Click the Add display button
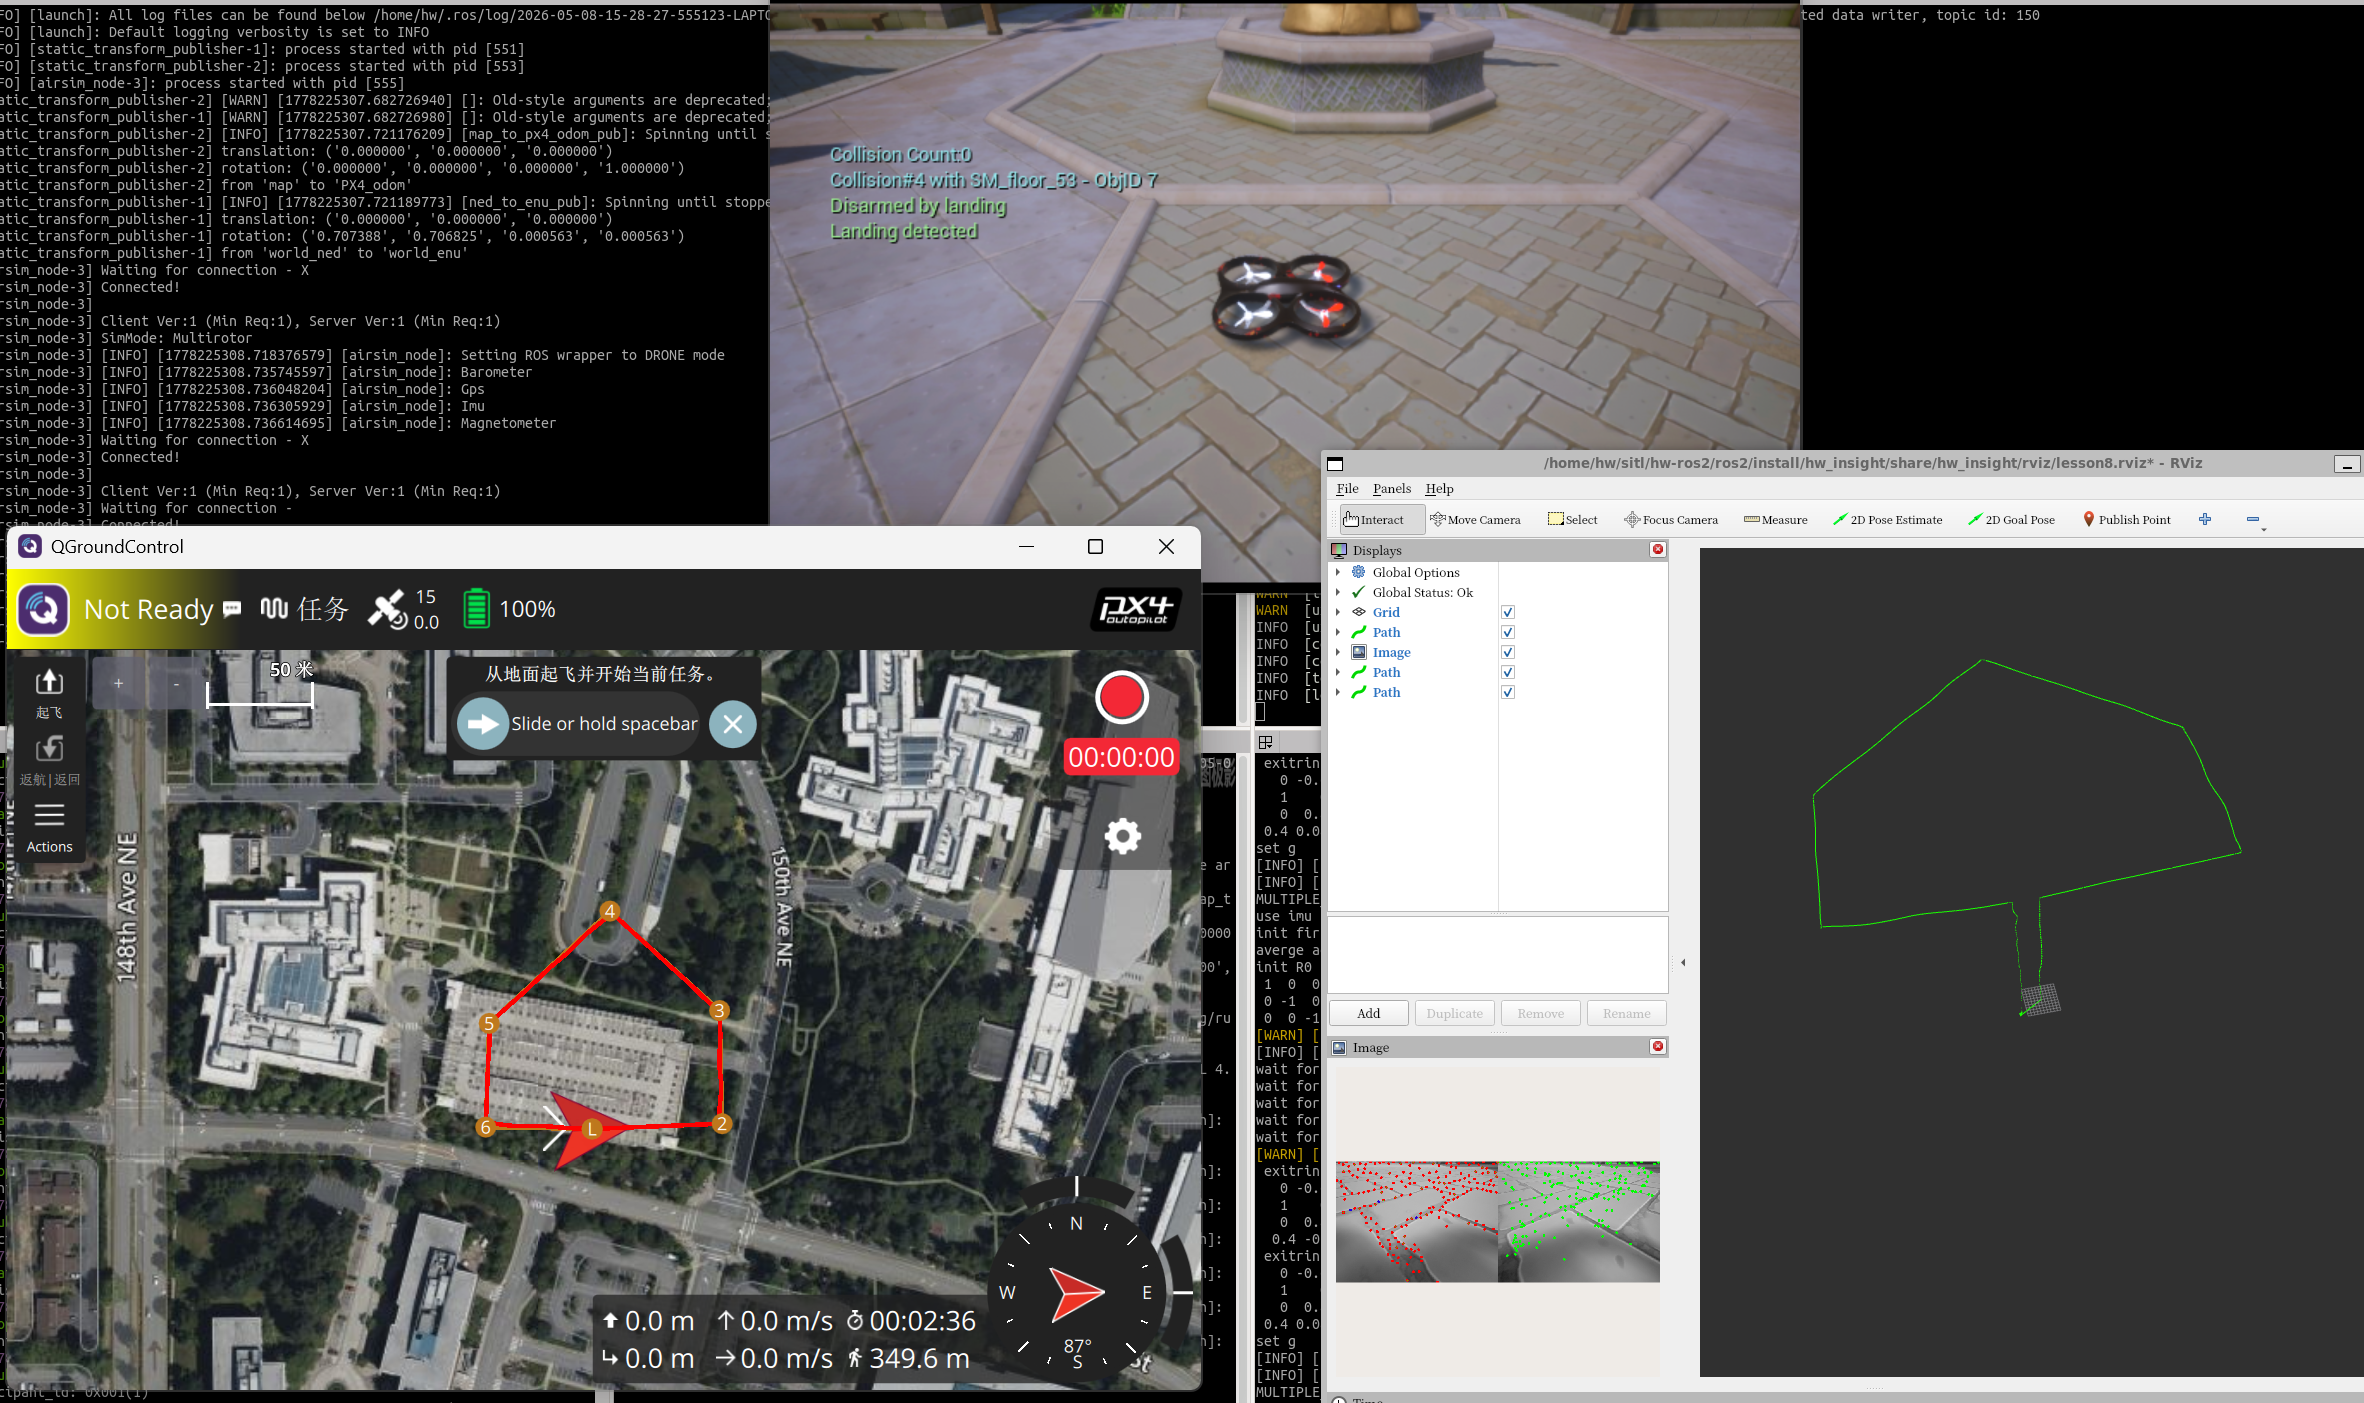 (x=1369, y=1013)
